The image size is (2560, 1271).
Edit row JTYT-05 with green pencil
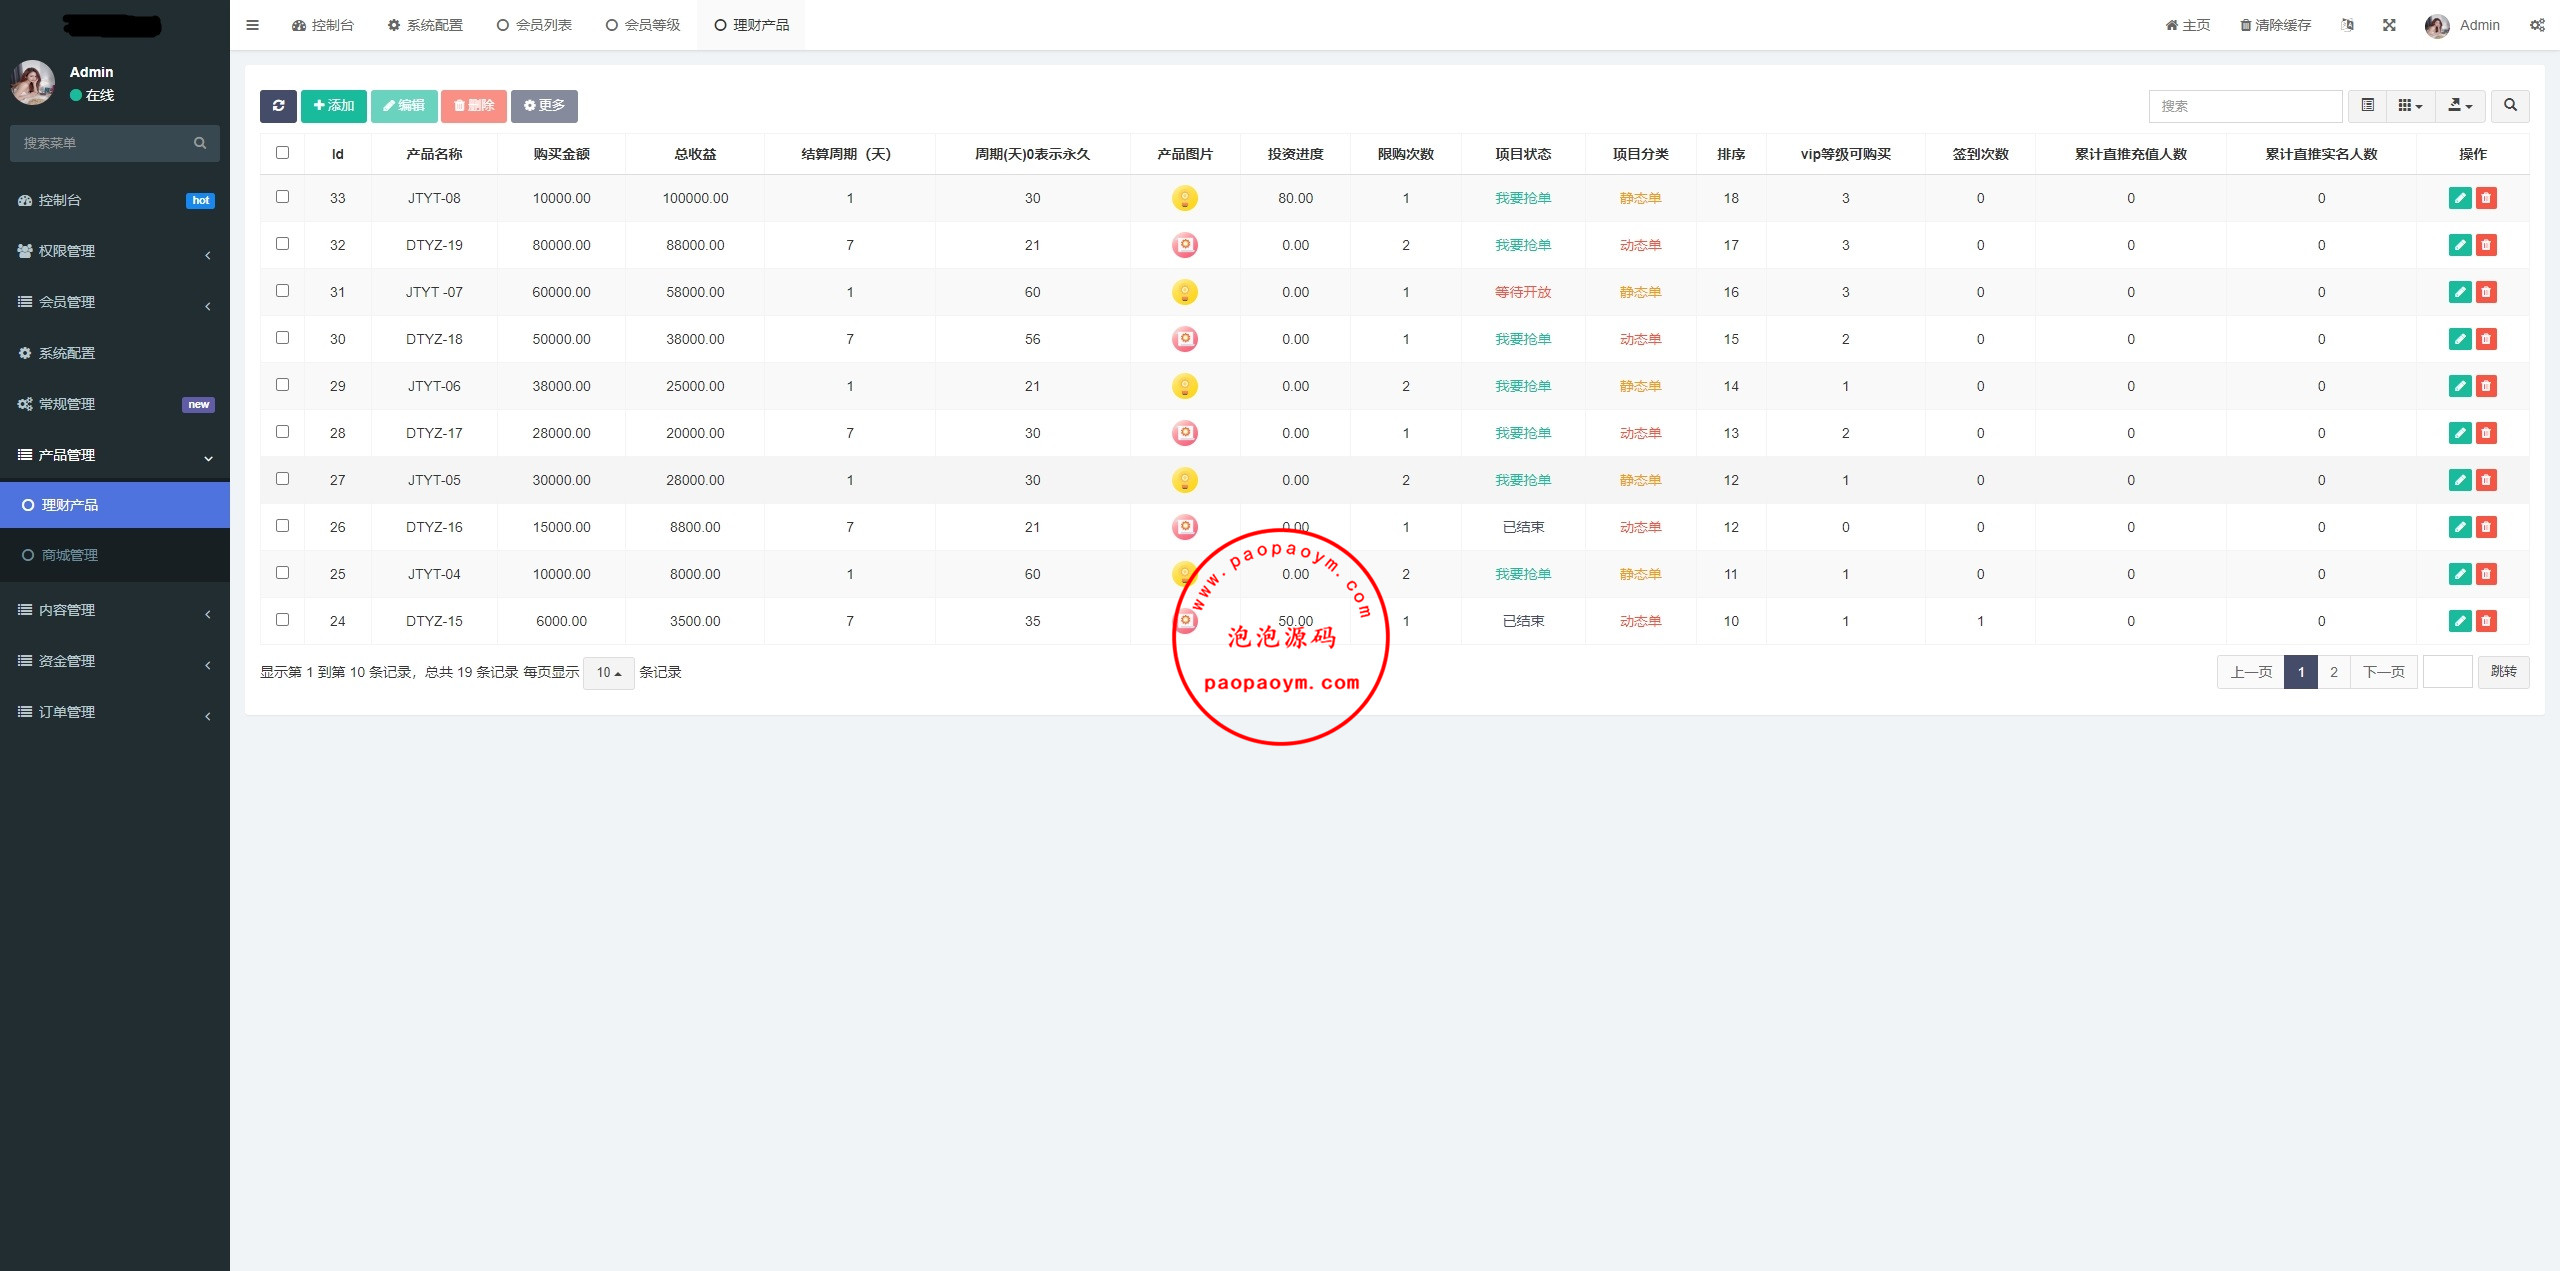point(2460,480)
